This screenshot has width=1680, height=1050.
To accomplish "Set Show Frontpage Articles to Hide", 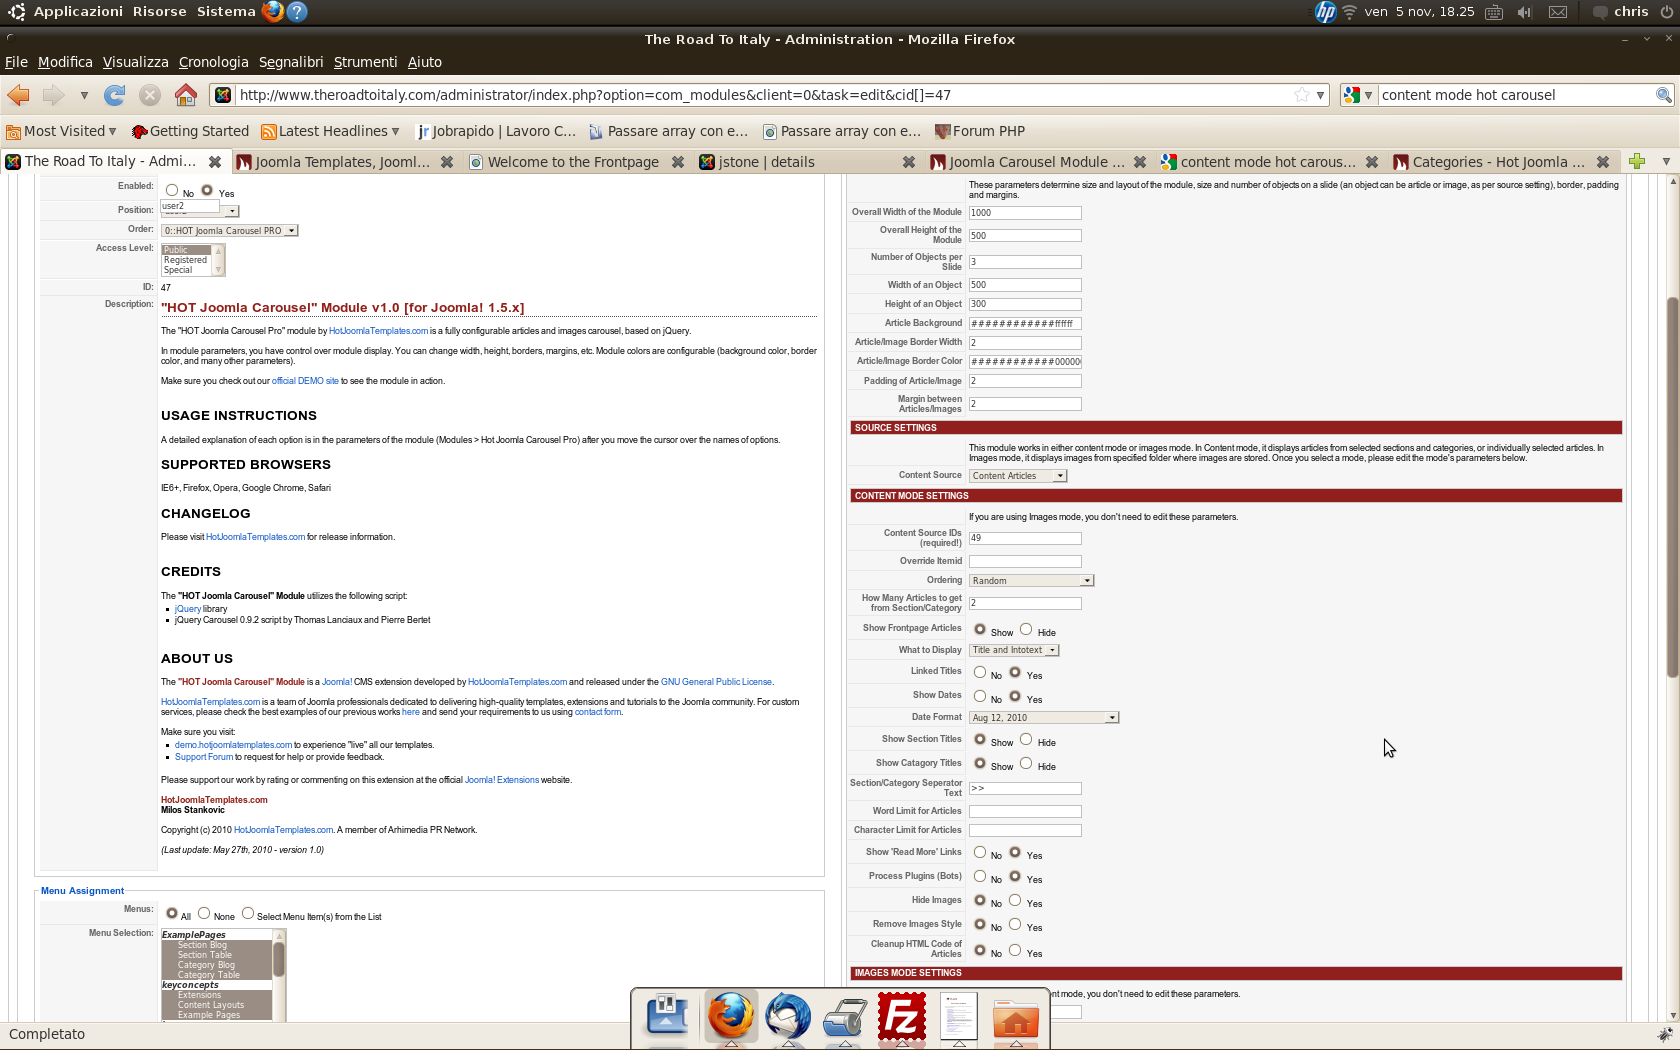I will coord(1026,629).
